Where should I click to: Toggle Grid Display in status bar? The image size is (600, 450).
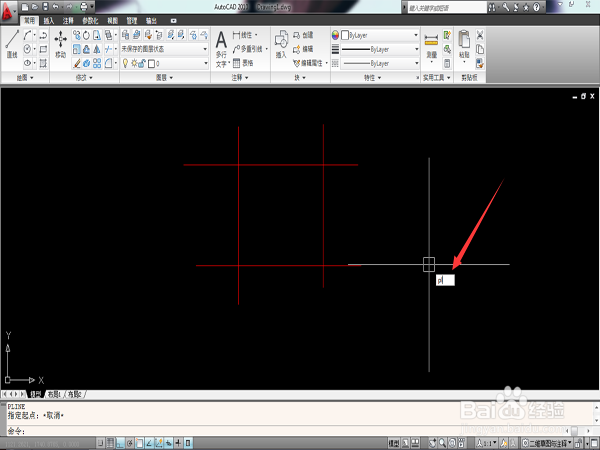click(x=110, y=443)
